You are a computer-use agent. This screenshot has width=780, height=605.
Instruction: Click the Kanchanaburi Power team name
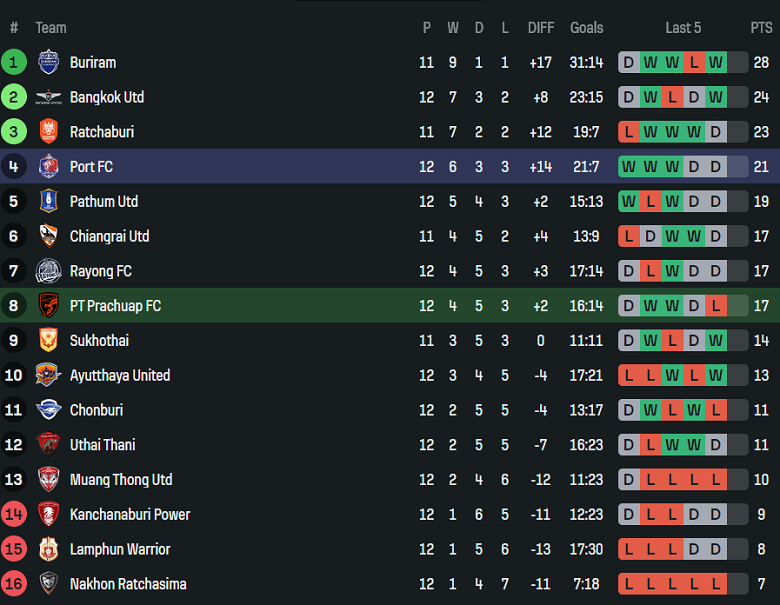130,514
